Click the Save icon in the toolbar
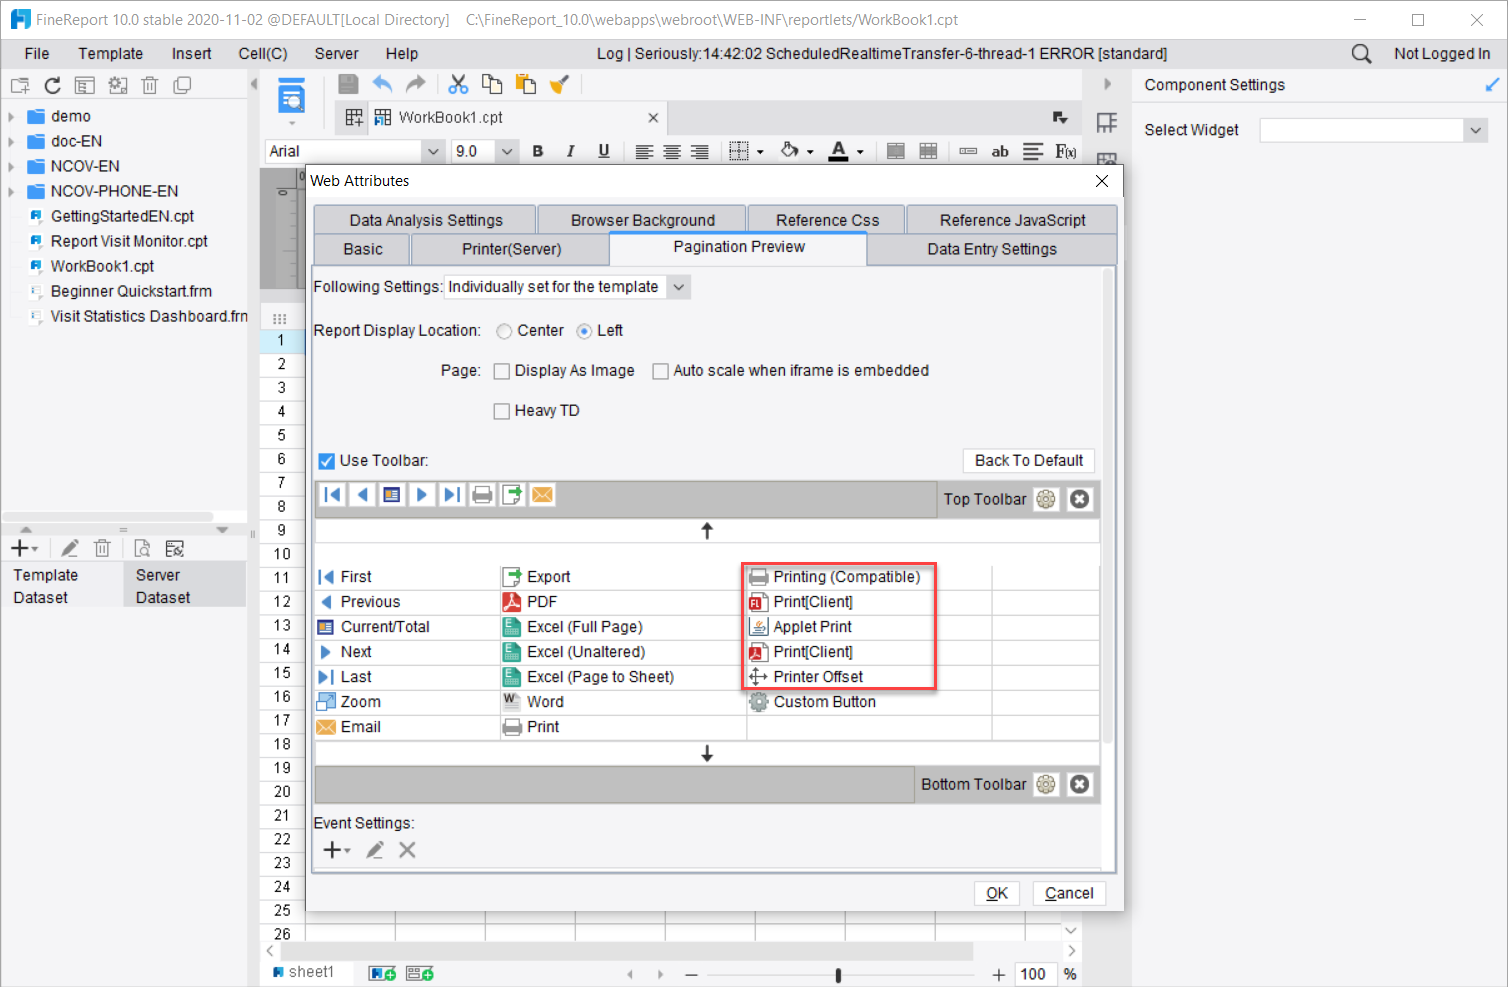The width and height of the screenshot is (1508, 987). click(348, 85)
